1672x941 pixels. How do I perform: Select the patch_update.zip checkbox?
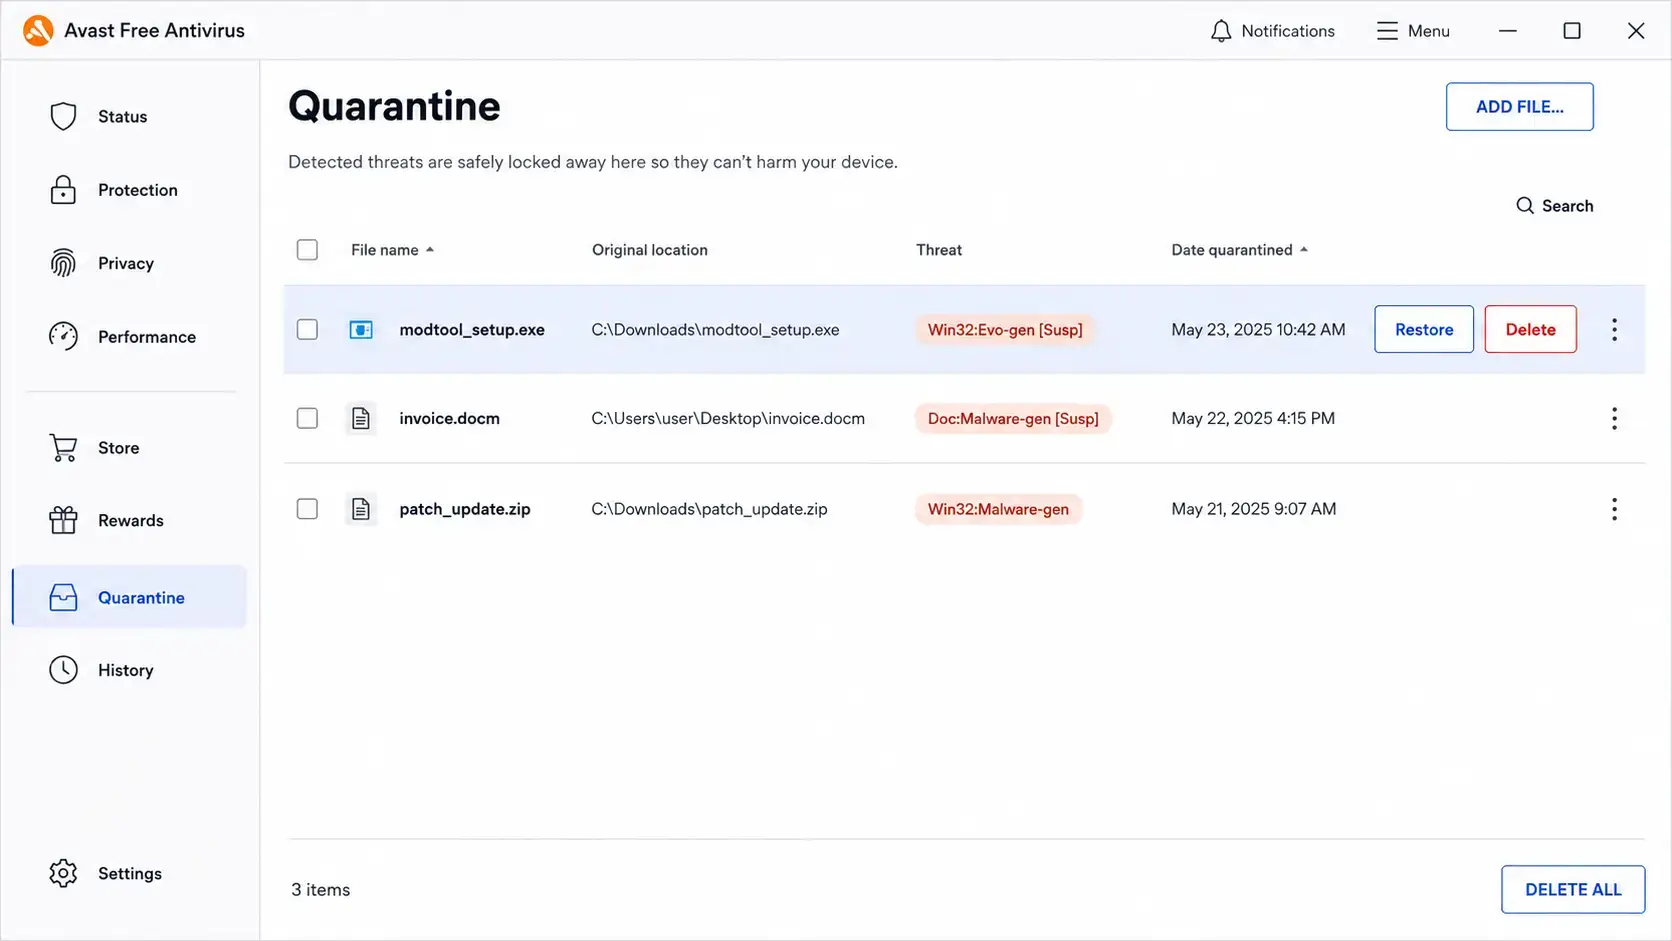point(307,509)
